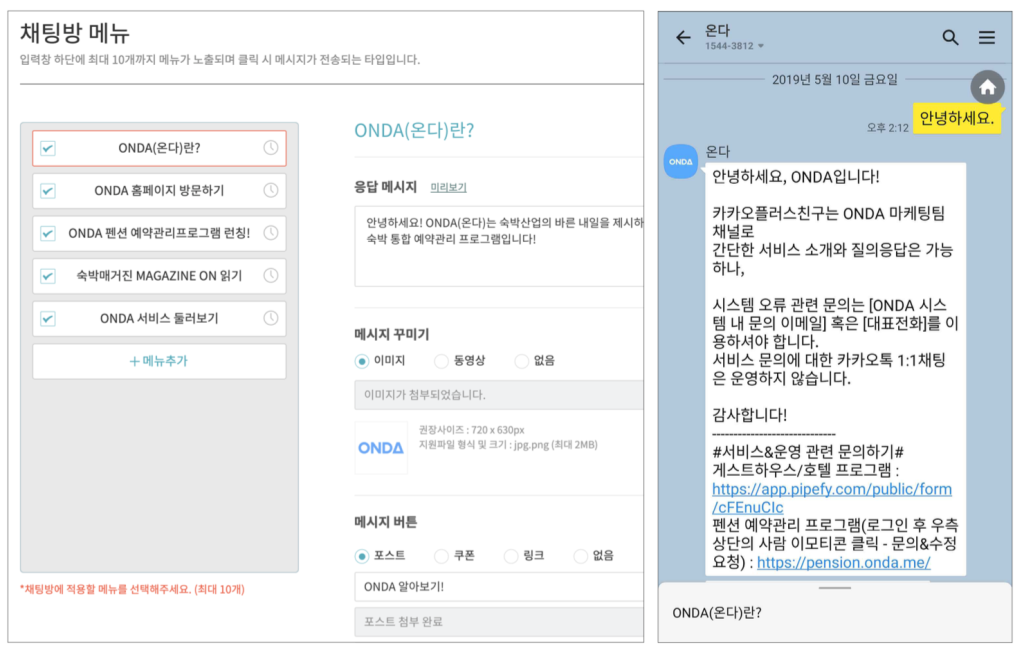Click the ONDA 알아보기! button text field
The image size is (1024, 650).
coord(499,587)
